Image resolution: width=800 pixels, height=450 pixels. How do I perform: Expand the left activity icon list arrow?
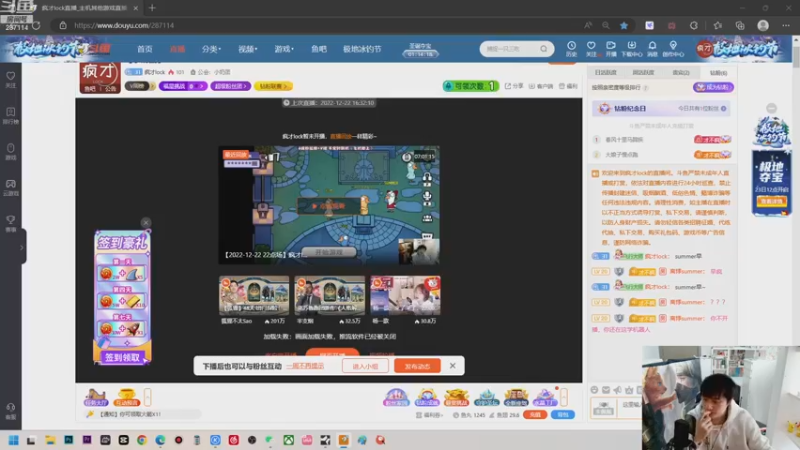click(x=147, y=396)
